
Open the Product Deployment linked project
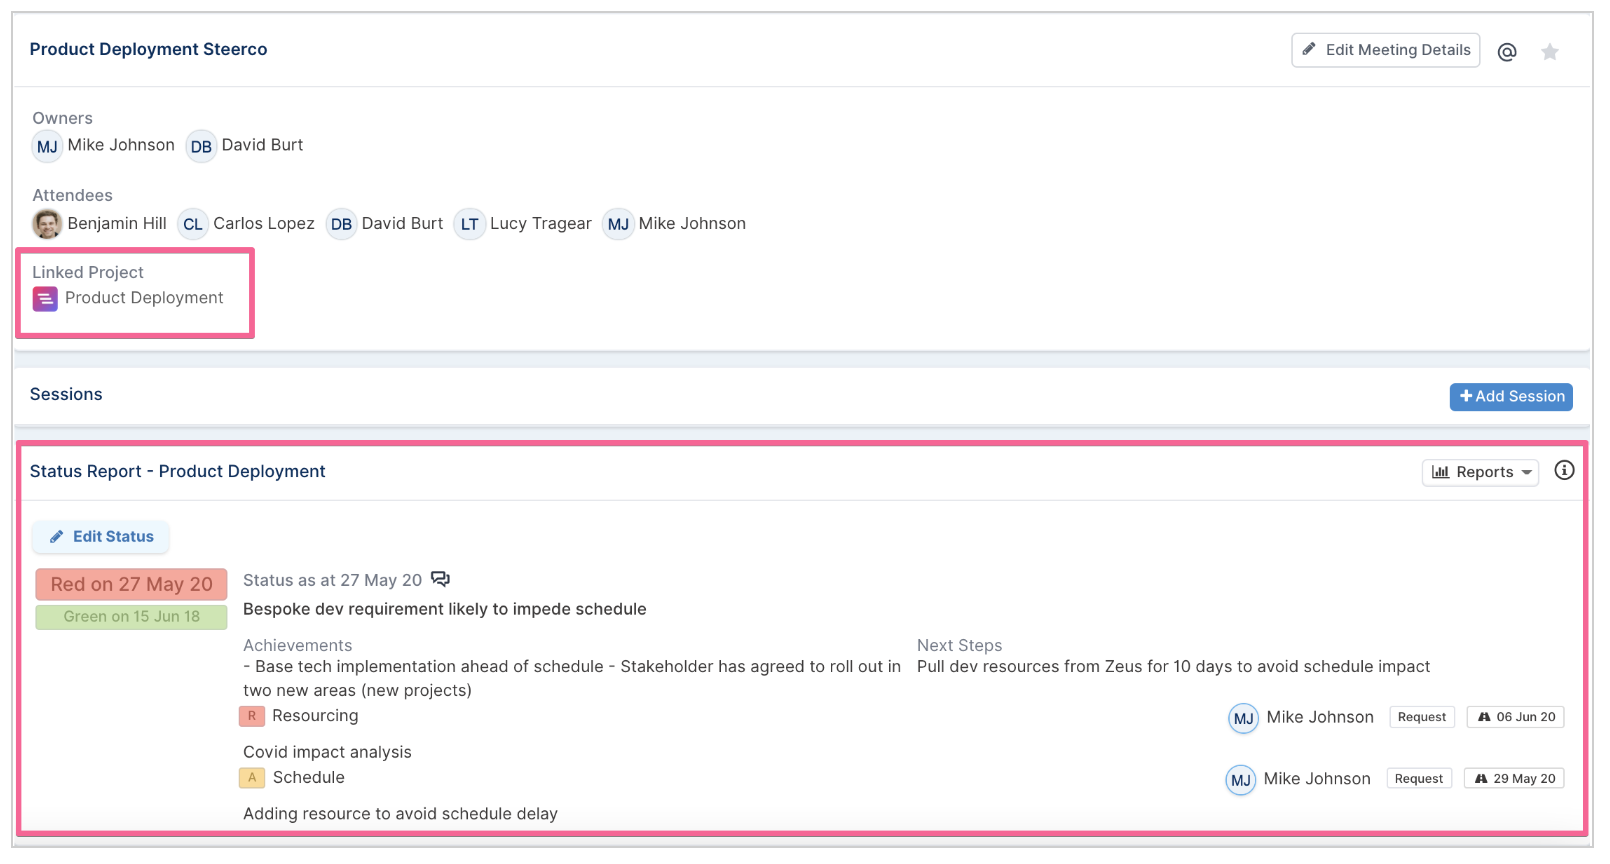[144, 298]
